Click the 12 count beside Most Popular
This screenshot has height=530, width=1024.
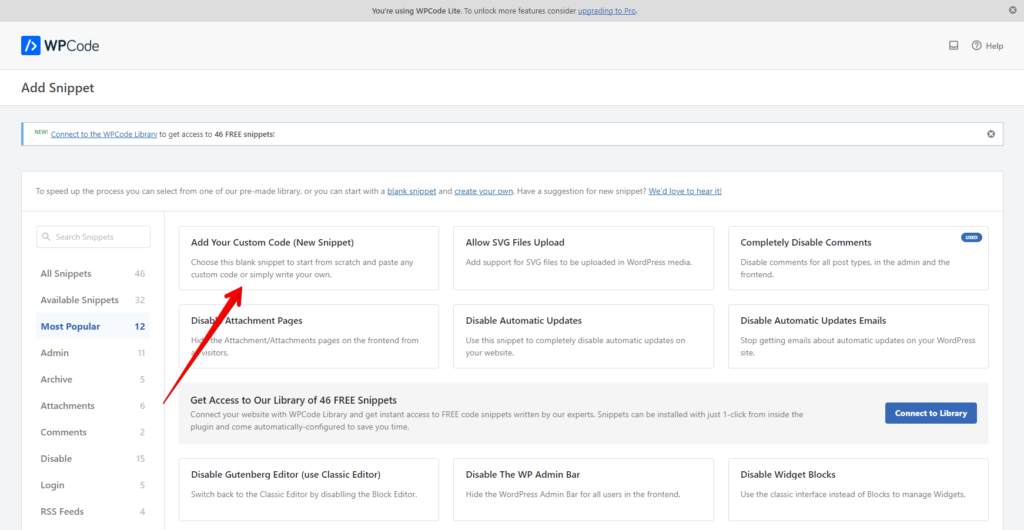(140, 326)
